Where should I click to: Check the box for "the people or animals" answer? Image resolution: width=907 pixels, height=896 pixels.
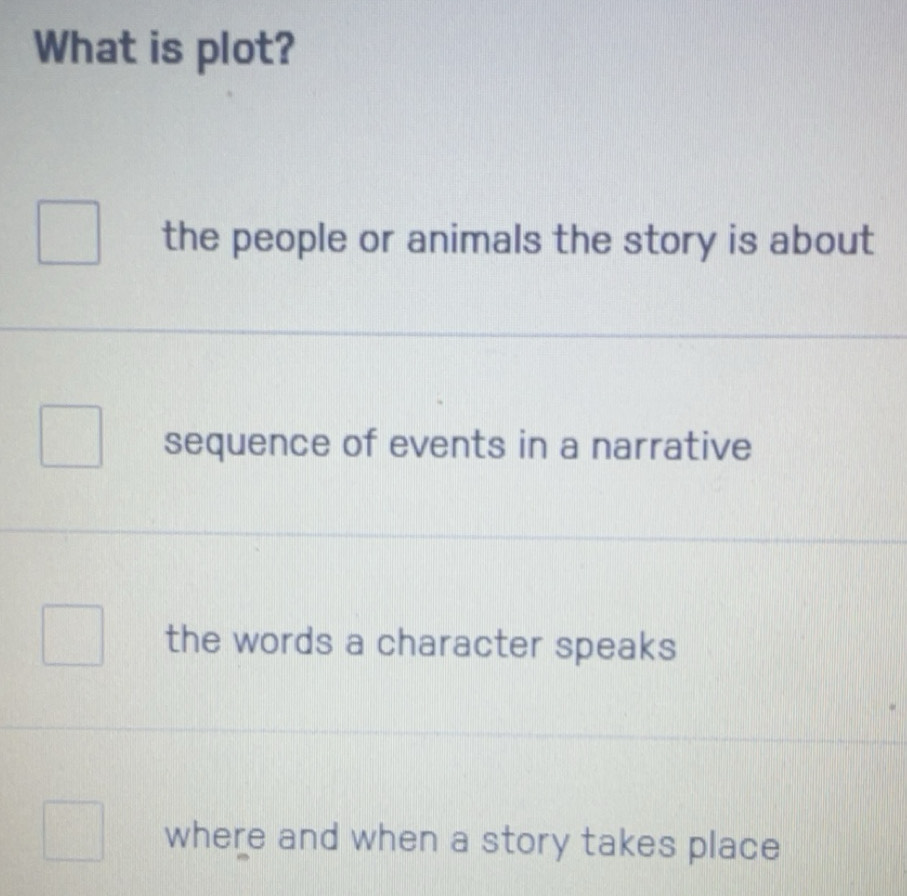(x=69, y=231)
